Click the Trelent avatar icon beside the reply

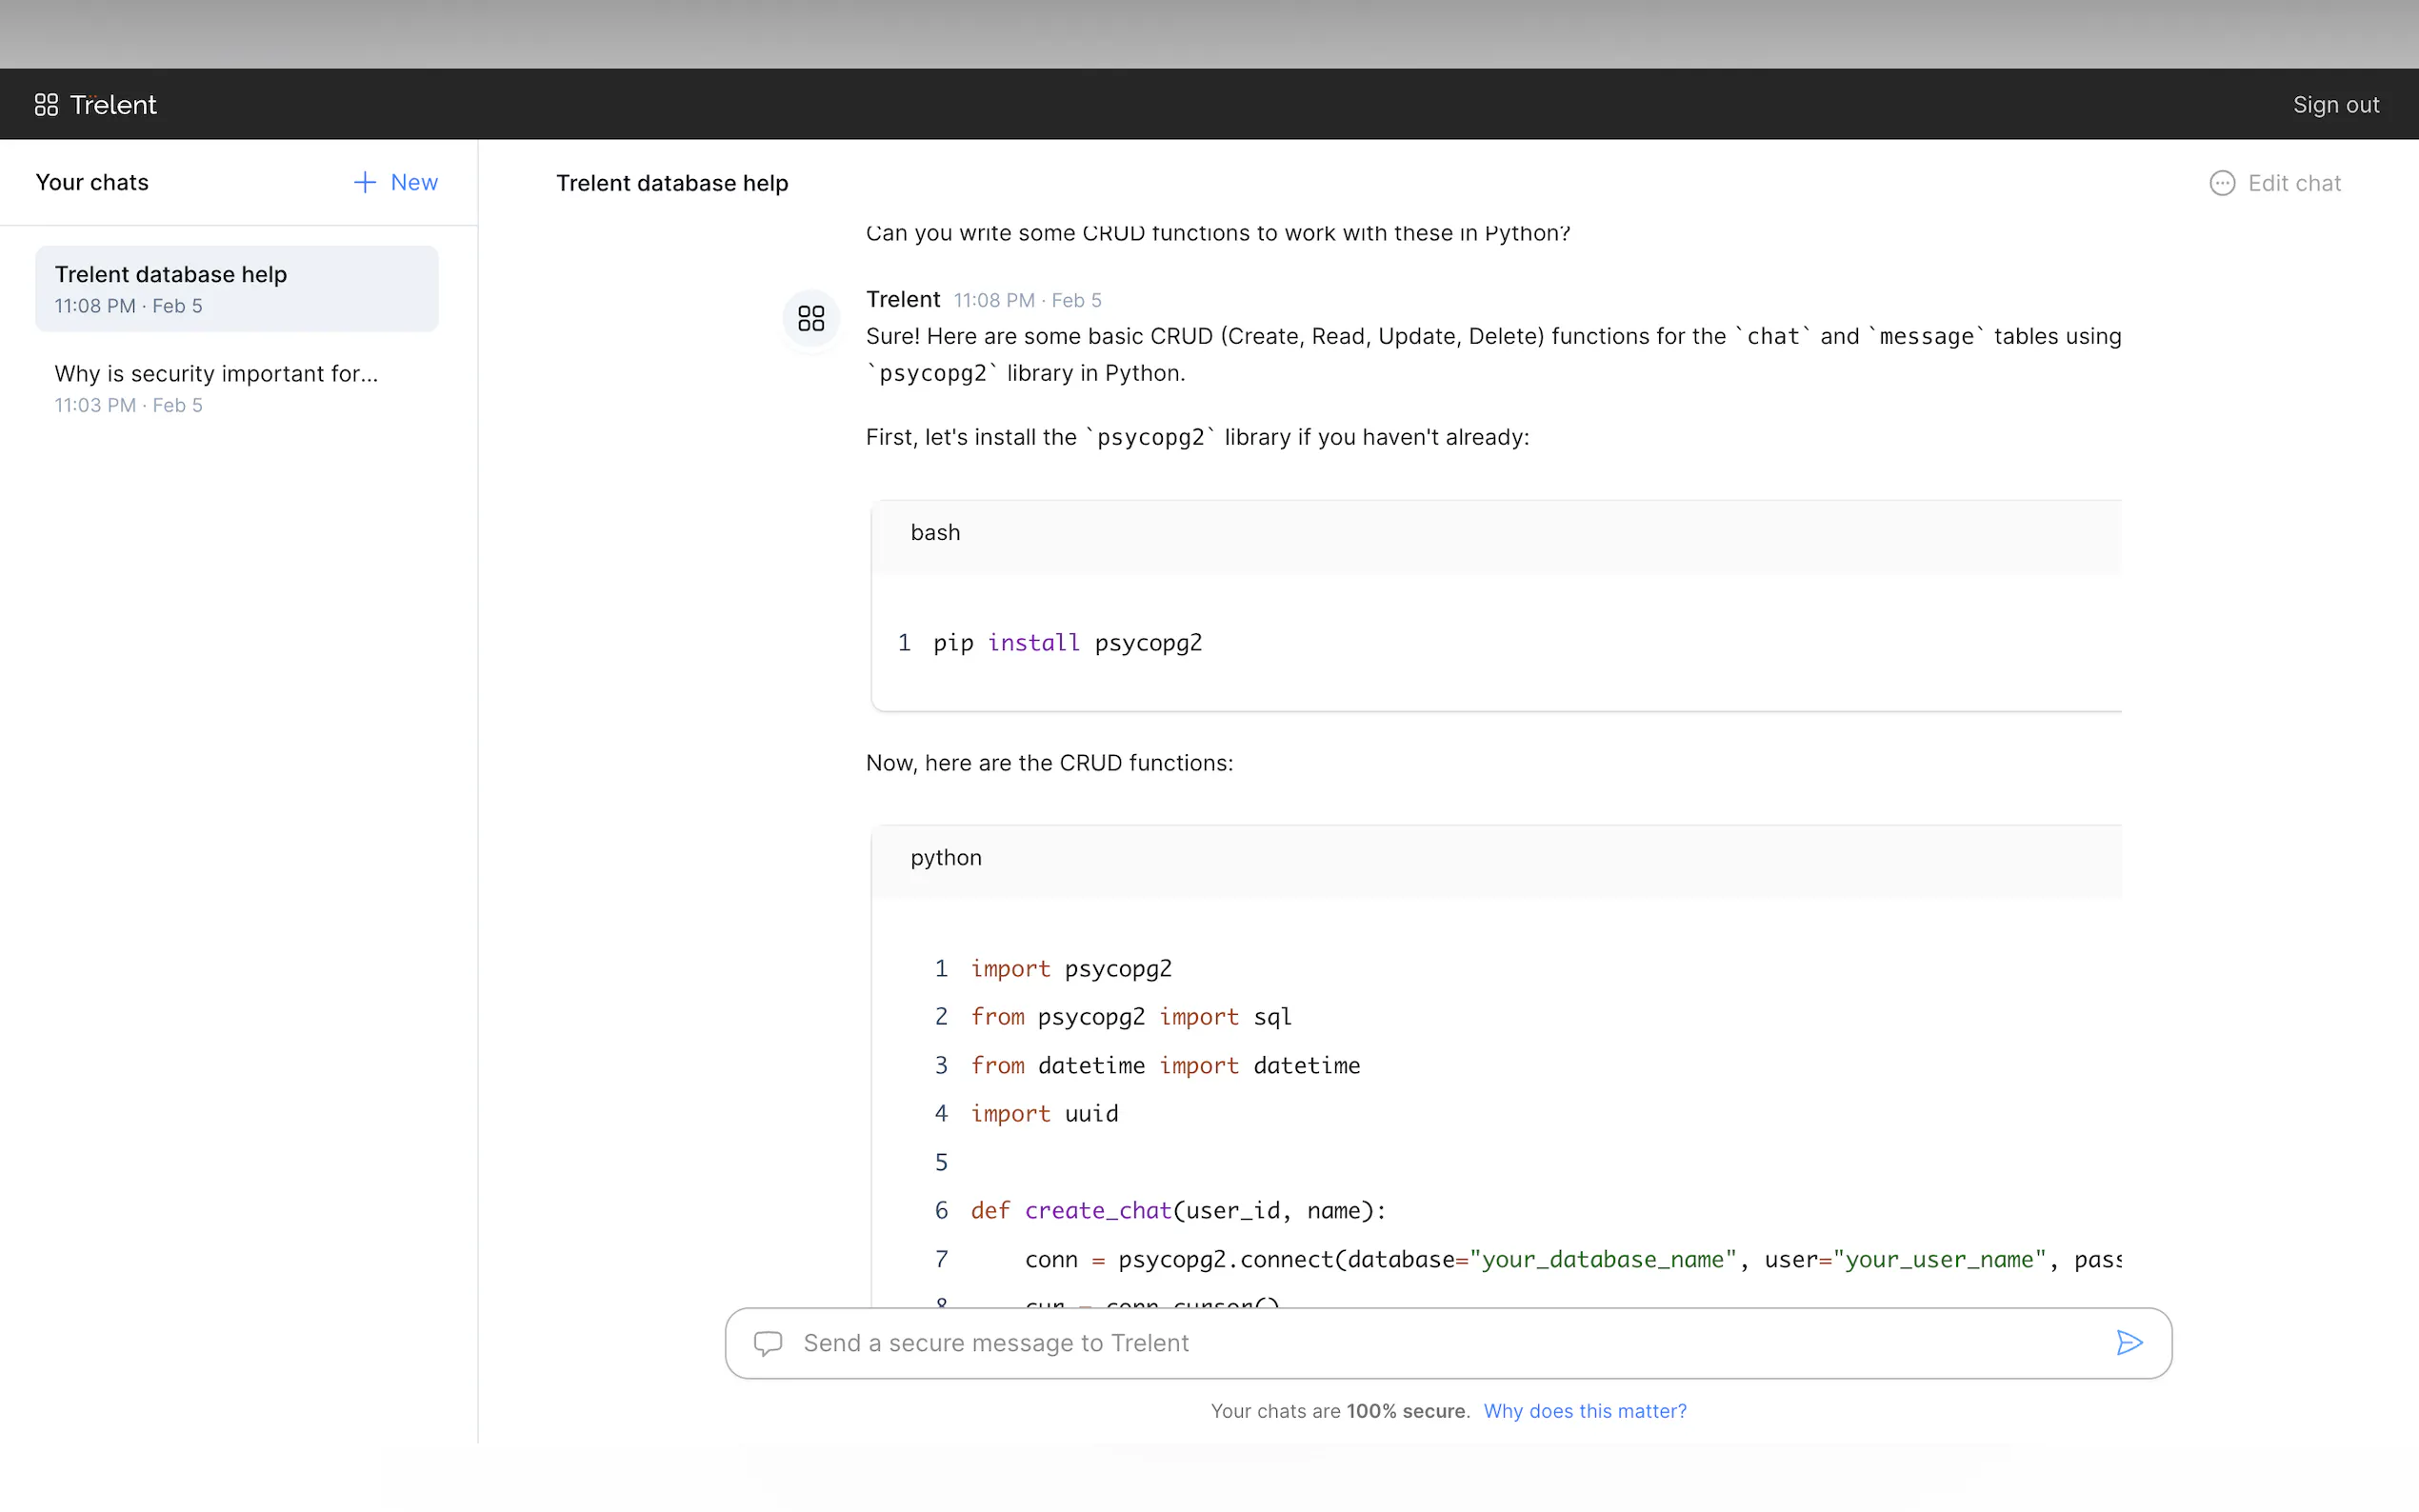tap(811, 318)
